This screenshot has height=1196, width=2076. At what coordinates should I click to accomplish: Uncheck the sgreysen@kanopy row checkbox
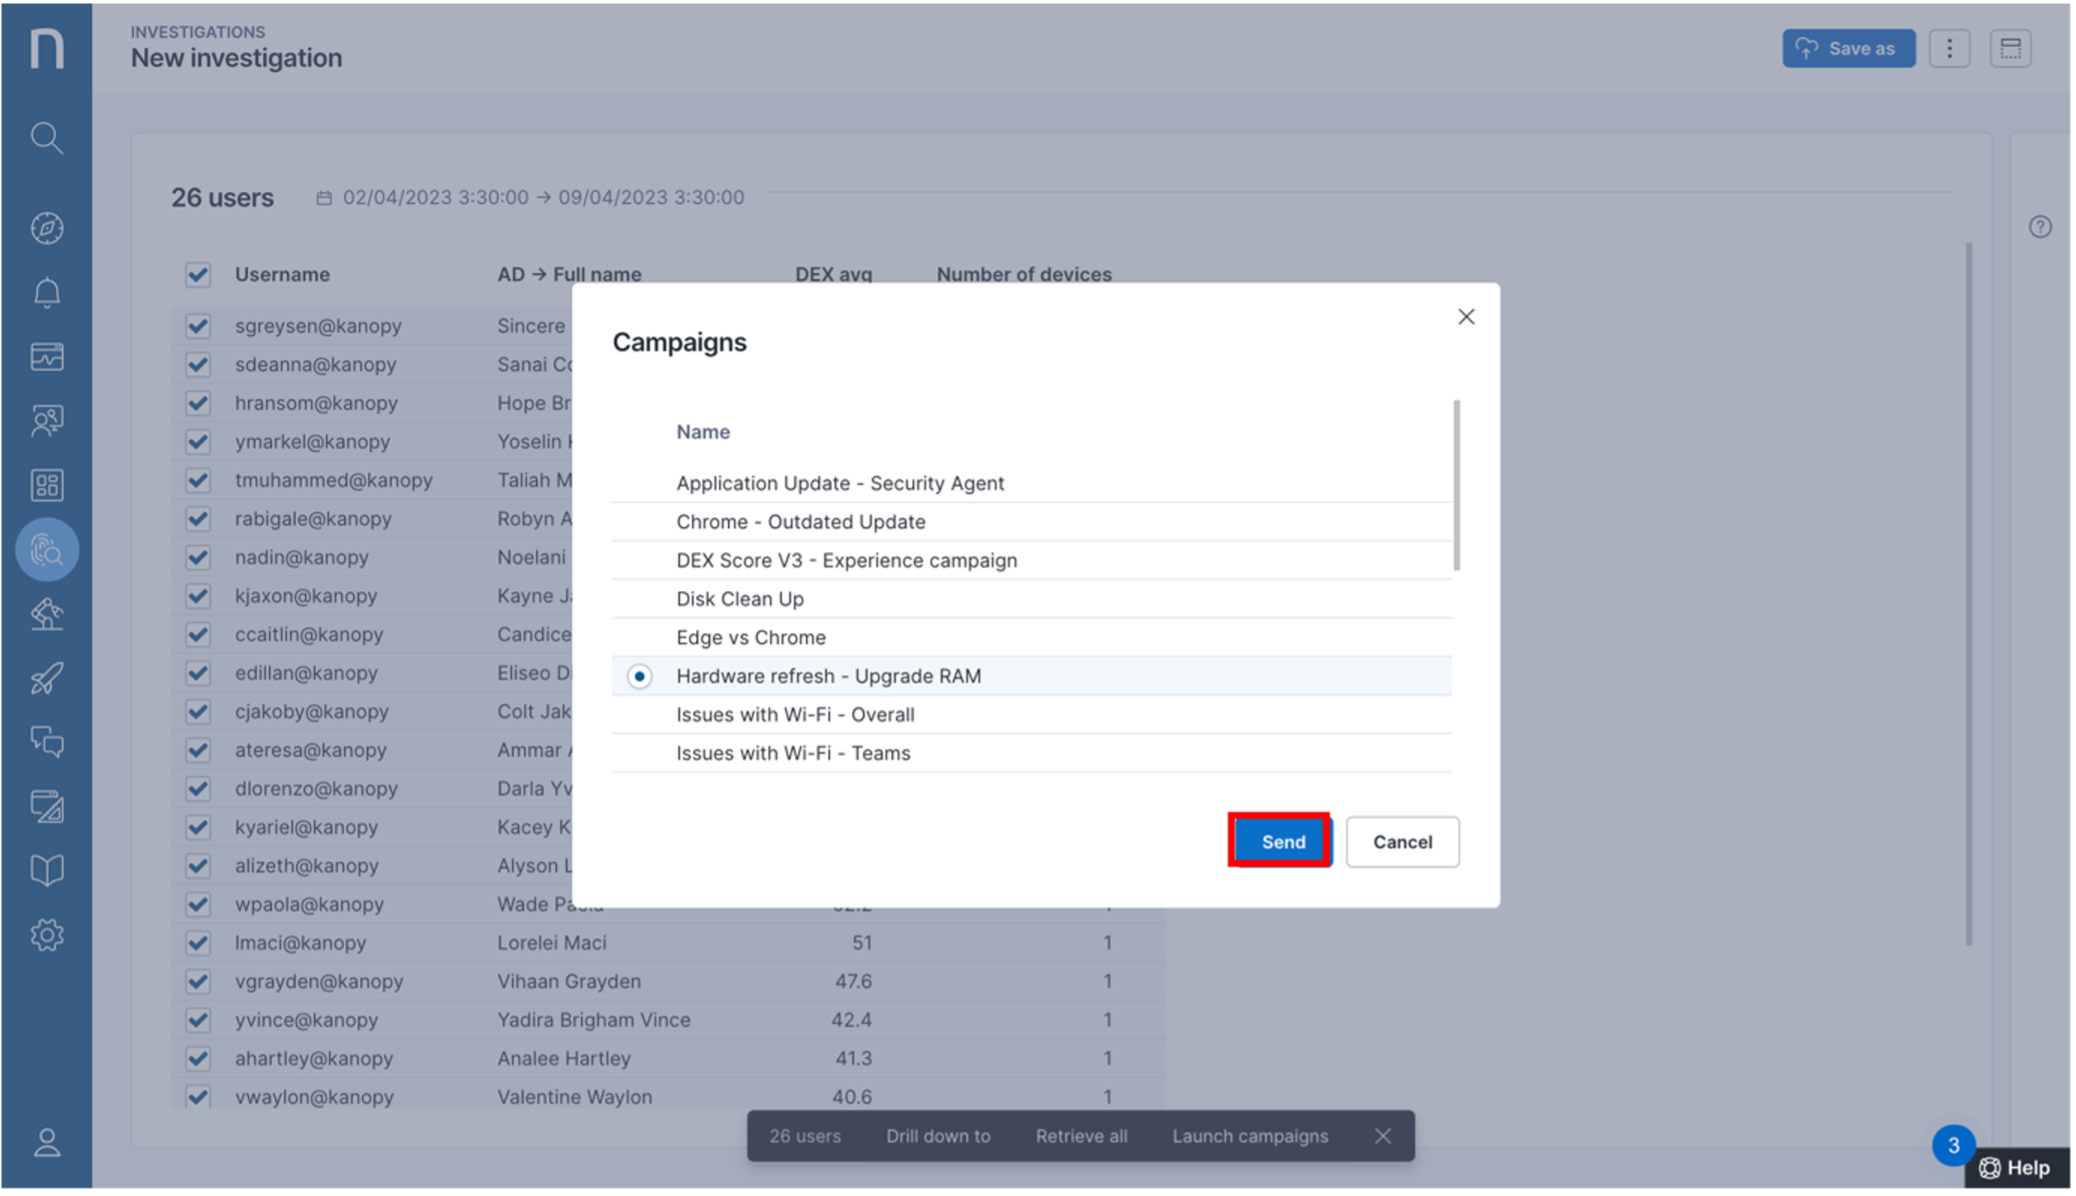click(x=198, y=326)
